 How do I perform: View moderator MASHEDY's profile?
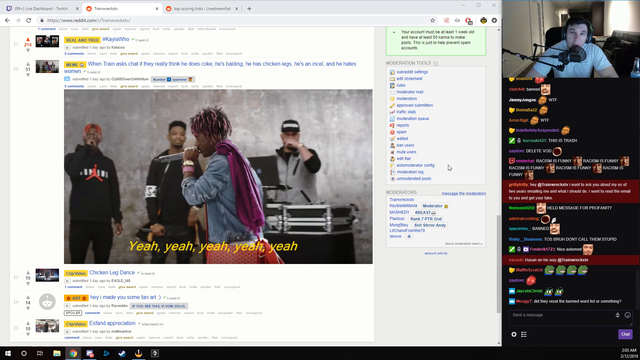(x=399, y=212)
